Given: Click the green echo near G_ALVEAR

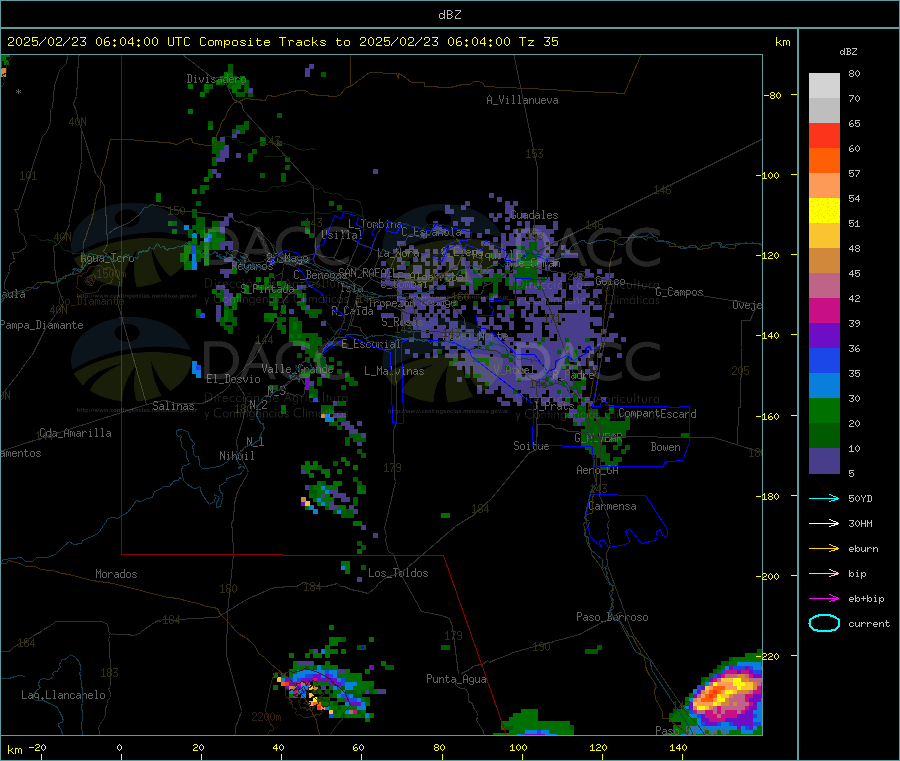Looking at the screenshot, I should 606,437.
